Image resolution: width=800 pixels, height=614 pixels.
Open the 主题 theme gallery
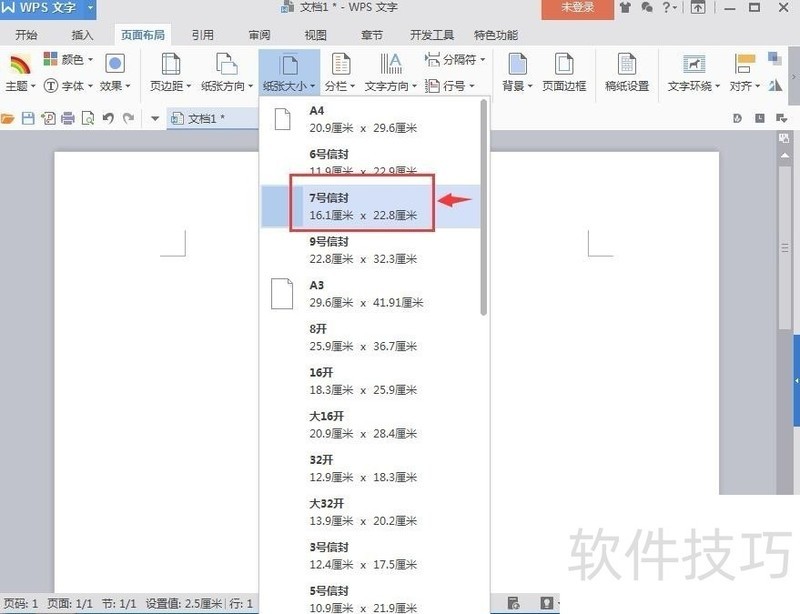point(20,73)
